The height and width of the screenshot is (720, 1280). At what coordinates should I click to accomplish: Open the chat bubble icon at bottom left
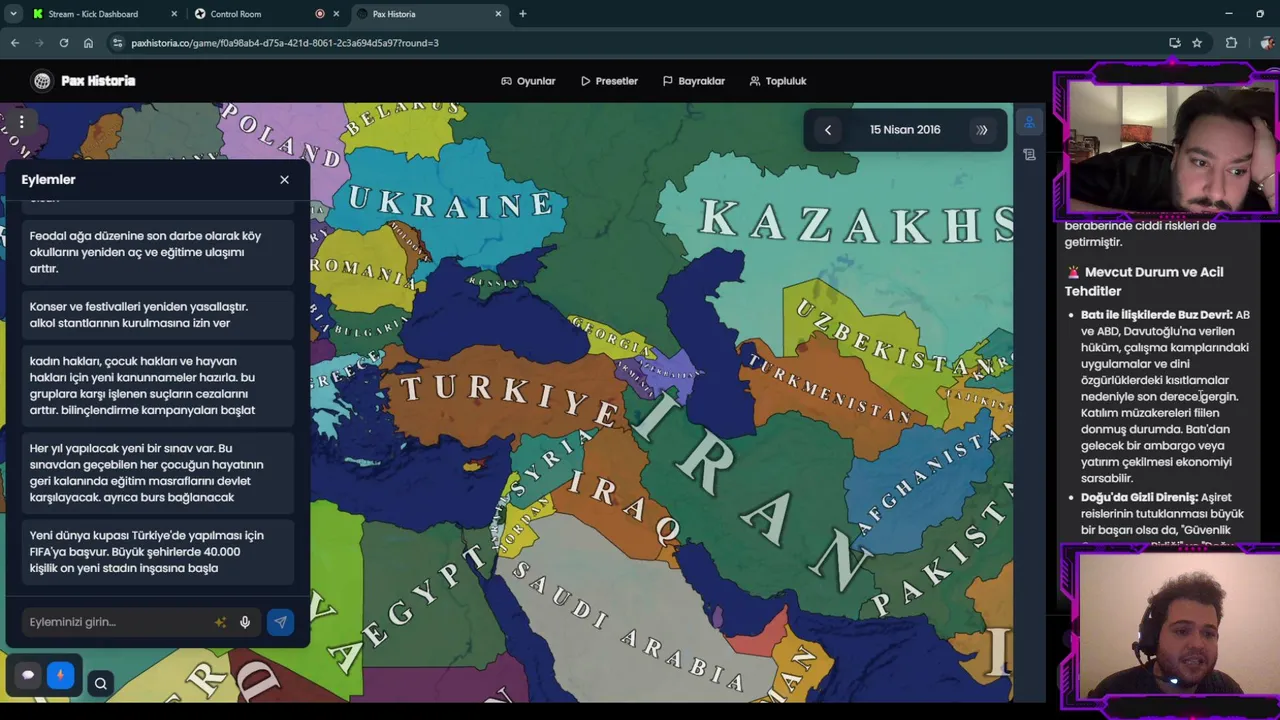(28, 675)
